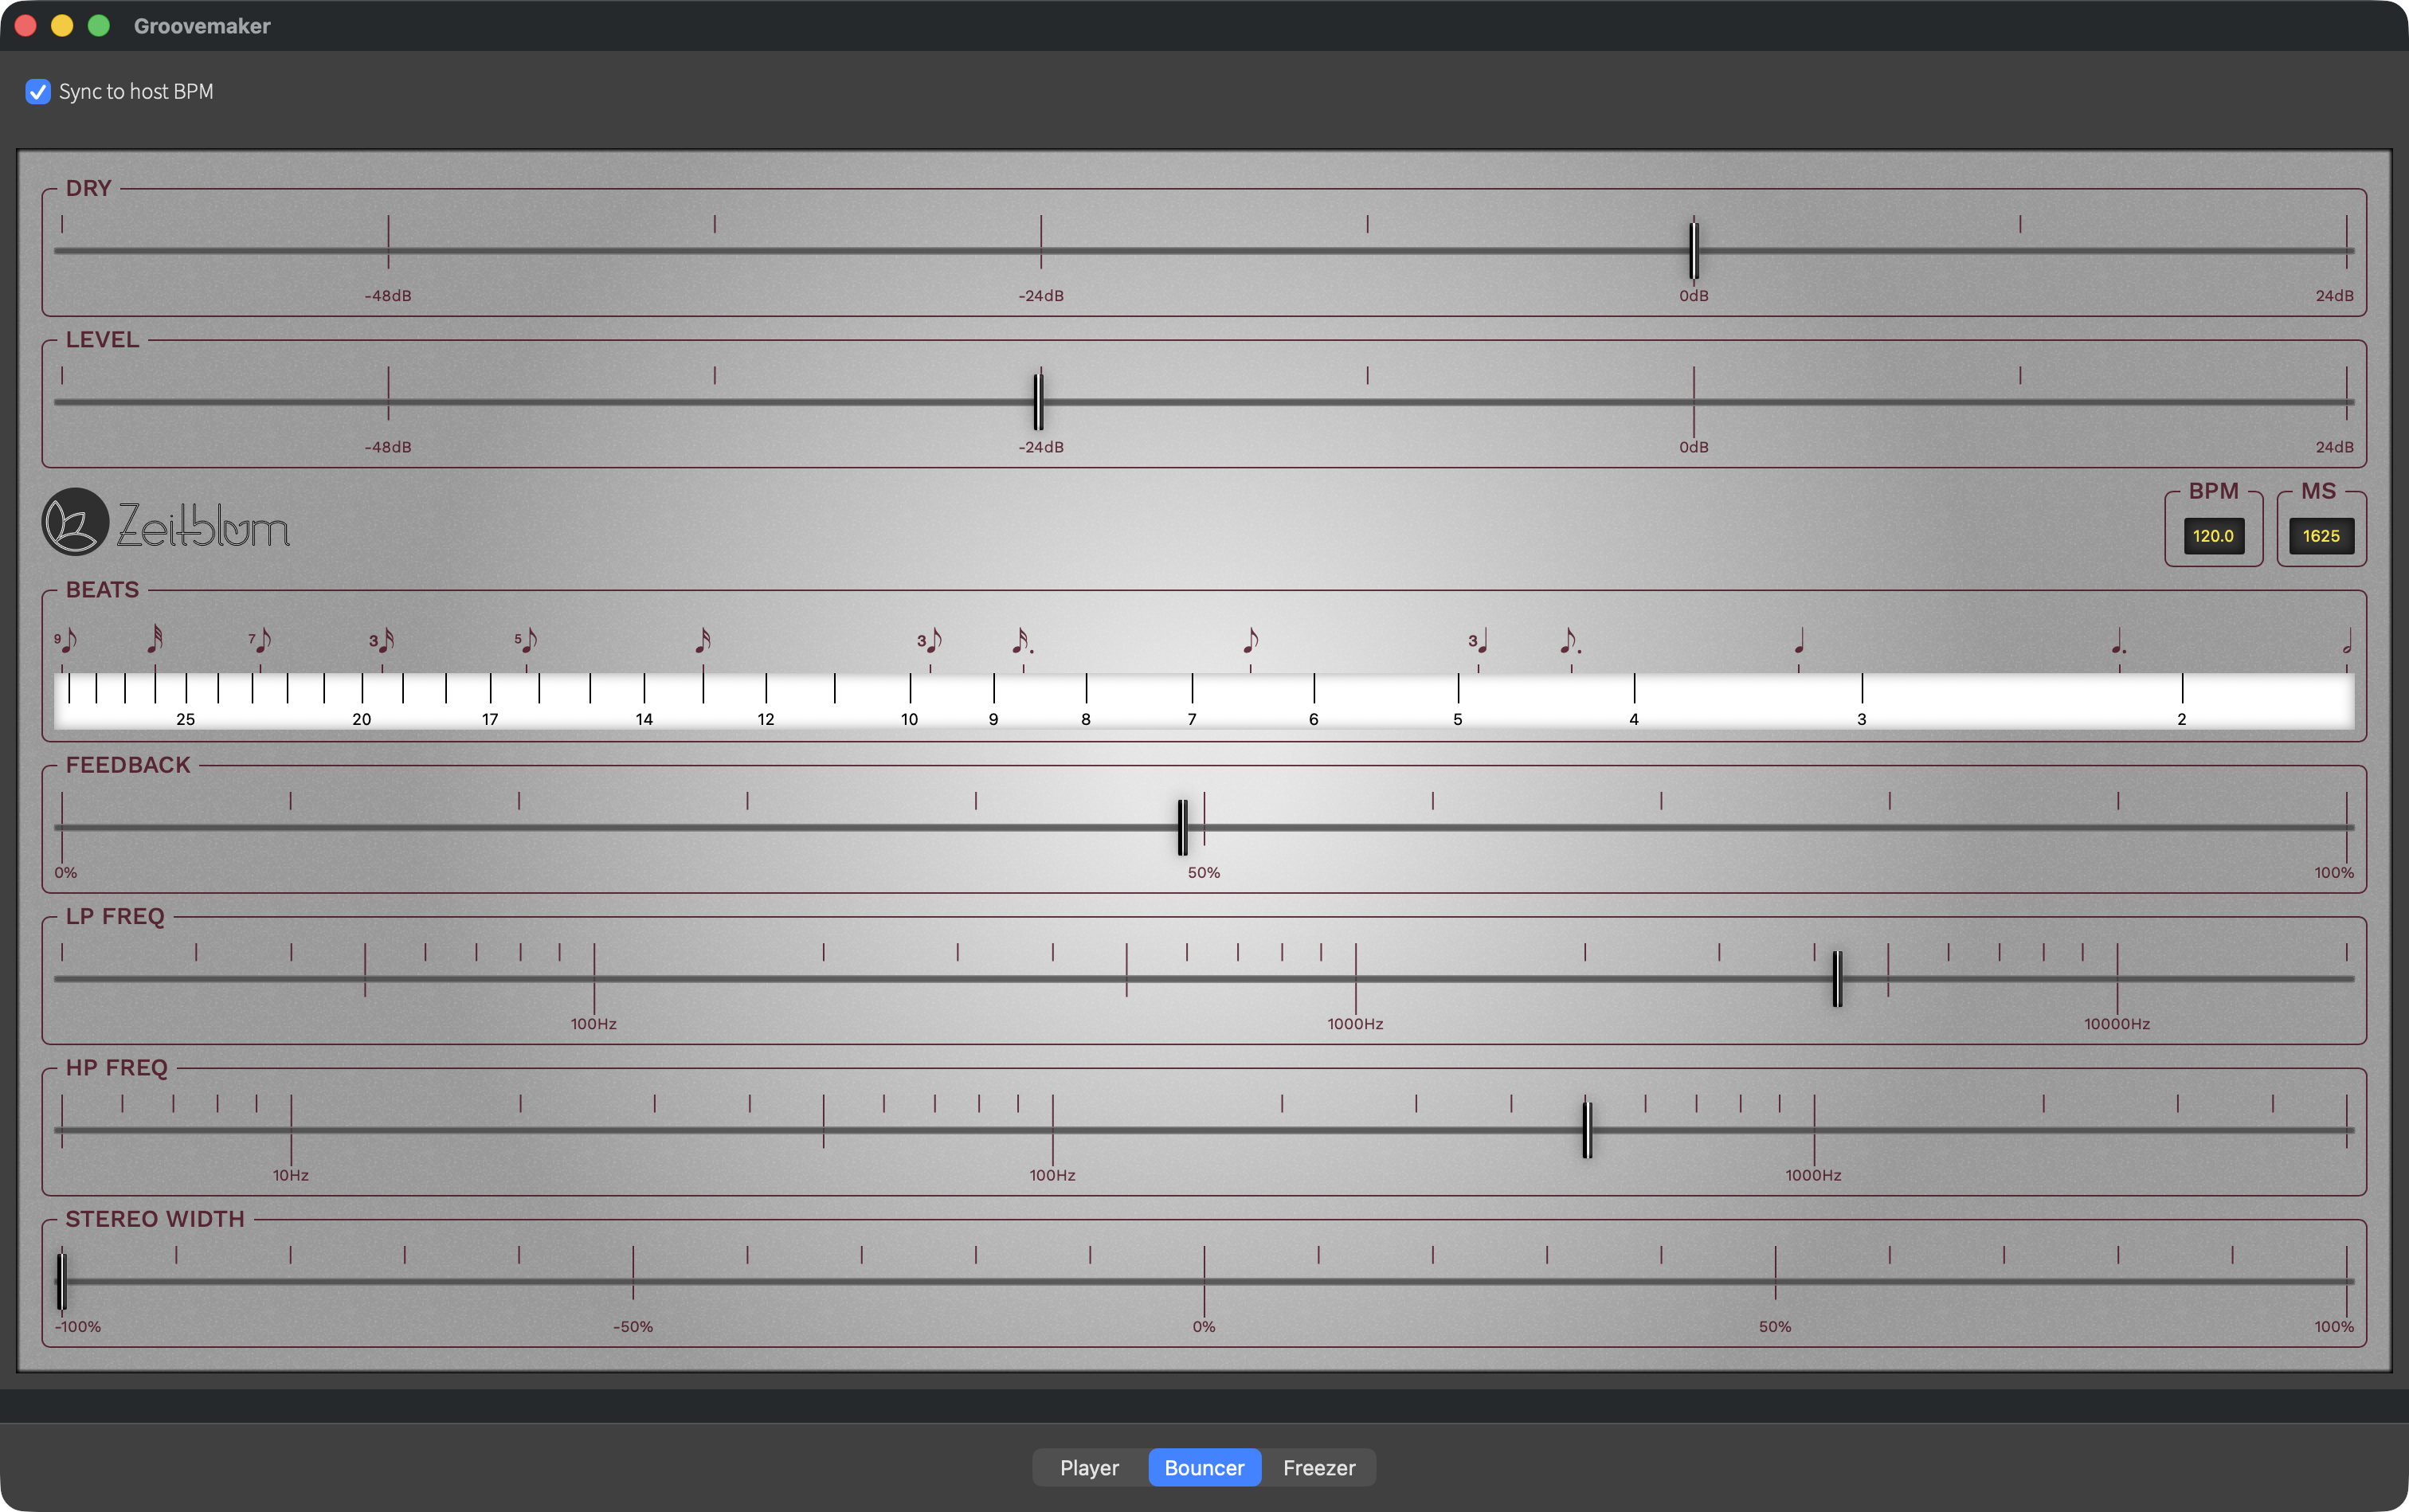Viewport: 2409px width, 1512px height.
Task: Select the plain sixteenth note icon
Action: [703, 640]
